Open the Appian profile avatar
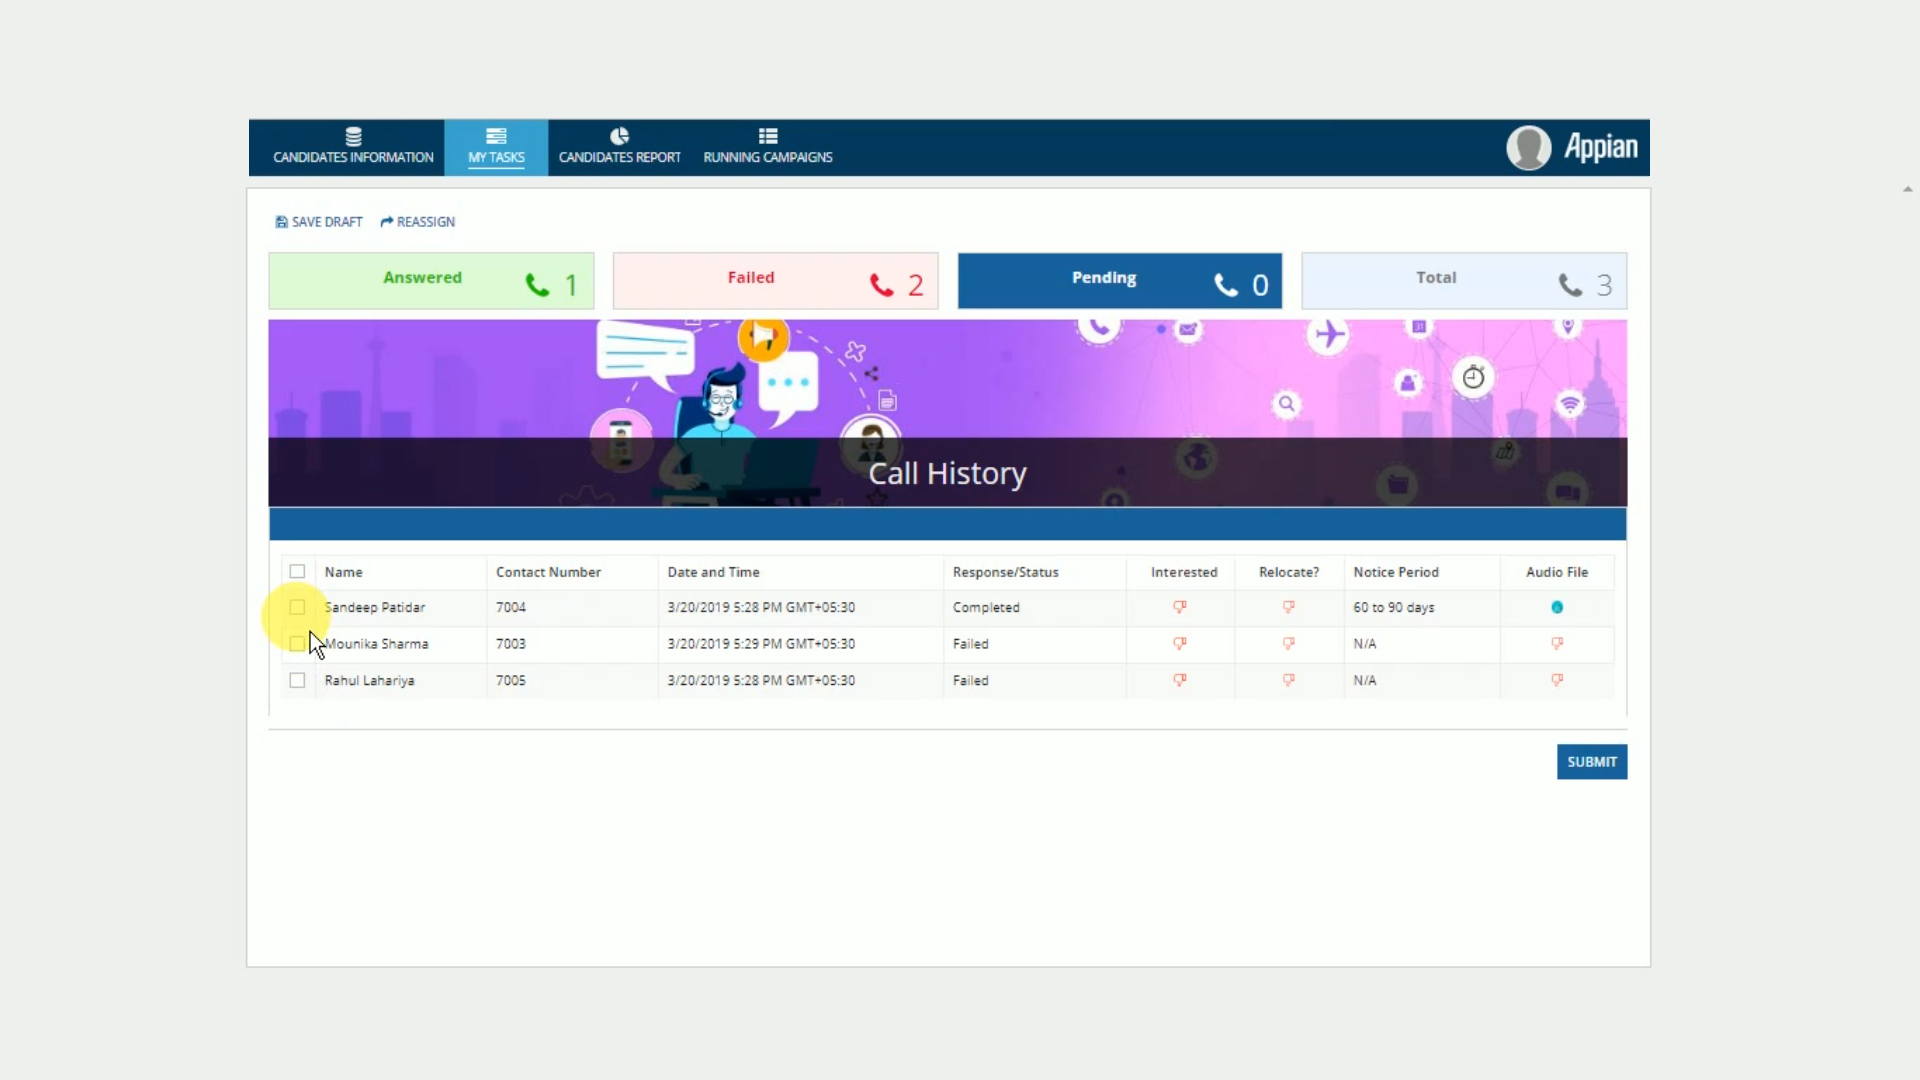This screenshot has width=1920, height=1080. click(x=1529, y=147)
